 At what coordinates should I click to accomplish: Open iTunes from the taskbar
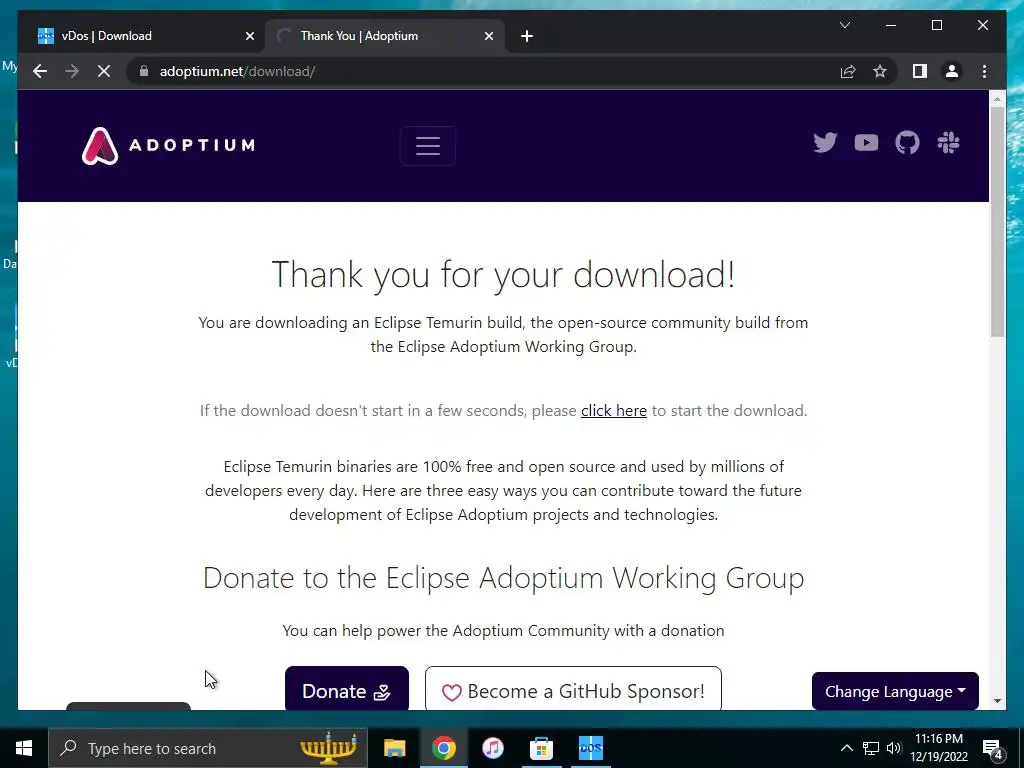tap(492, 748)
